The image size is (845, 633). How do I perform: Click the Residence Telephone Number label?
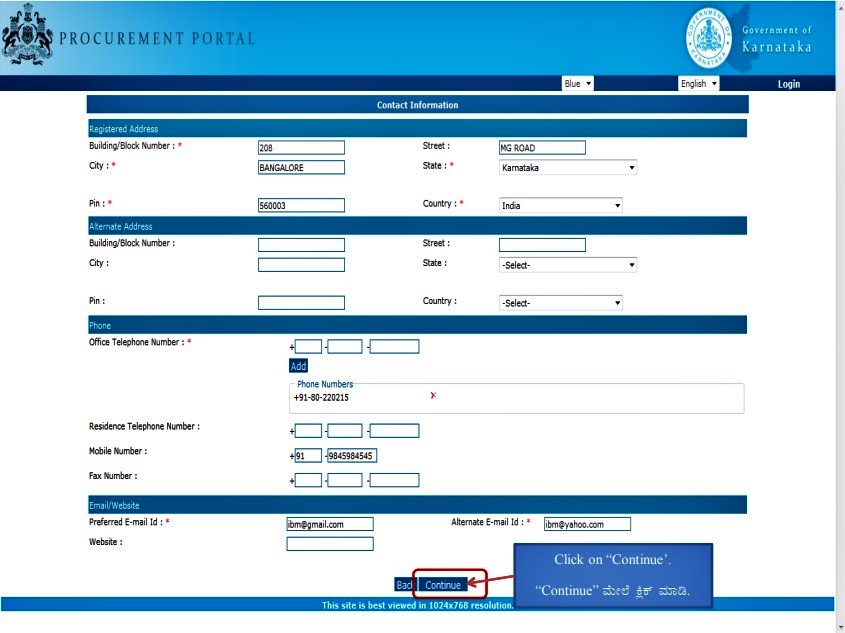click(x=144, y=426)
